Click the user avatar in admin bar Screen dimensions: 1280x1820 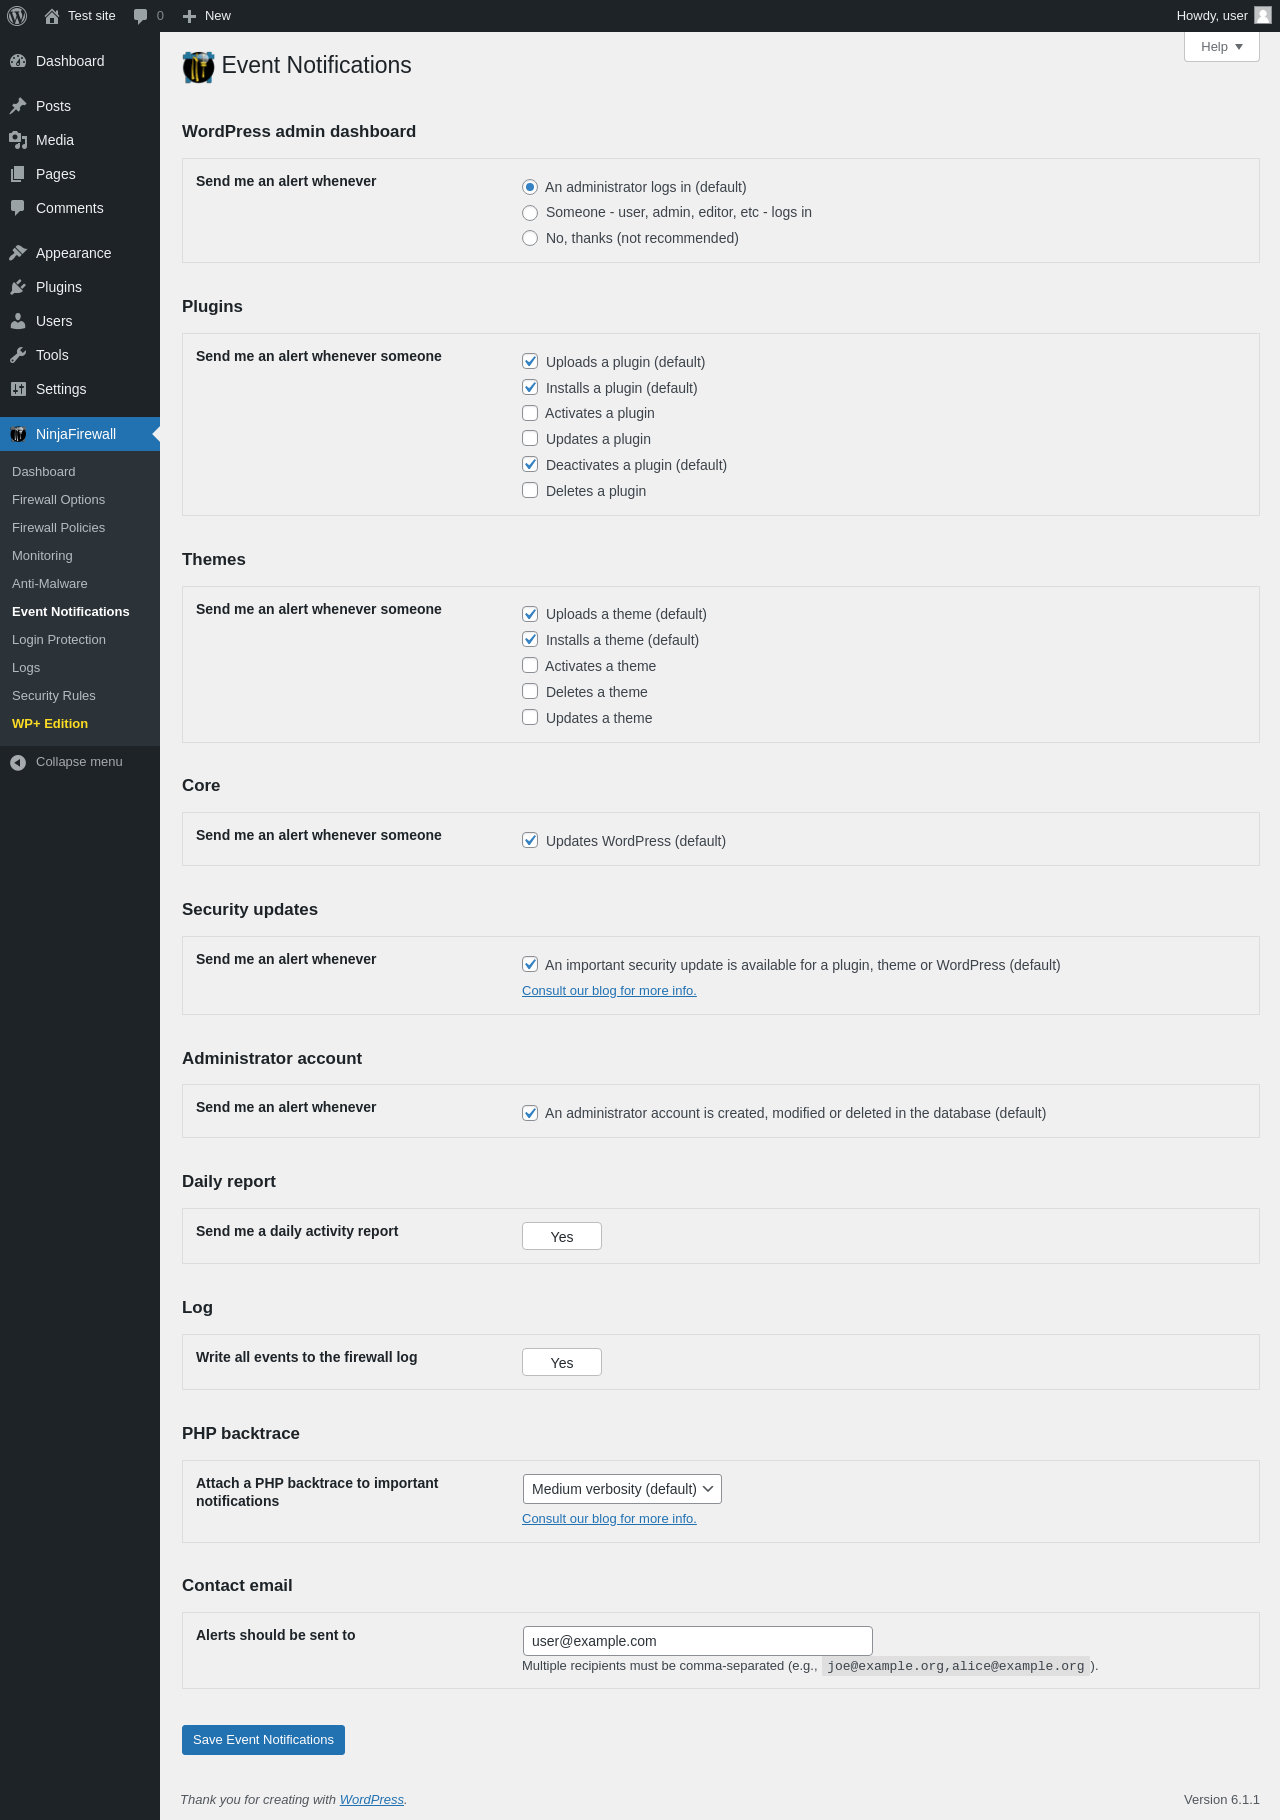(x=1263, y=16)
